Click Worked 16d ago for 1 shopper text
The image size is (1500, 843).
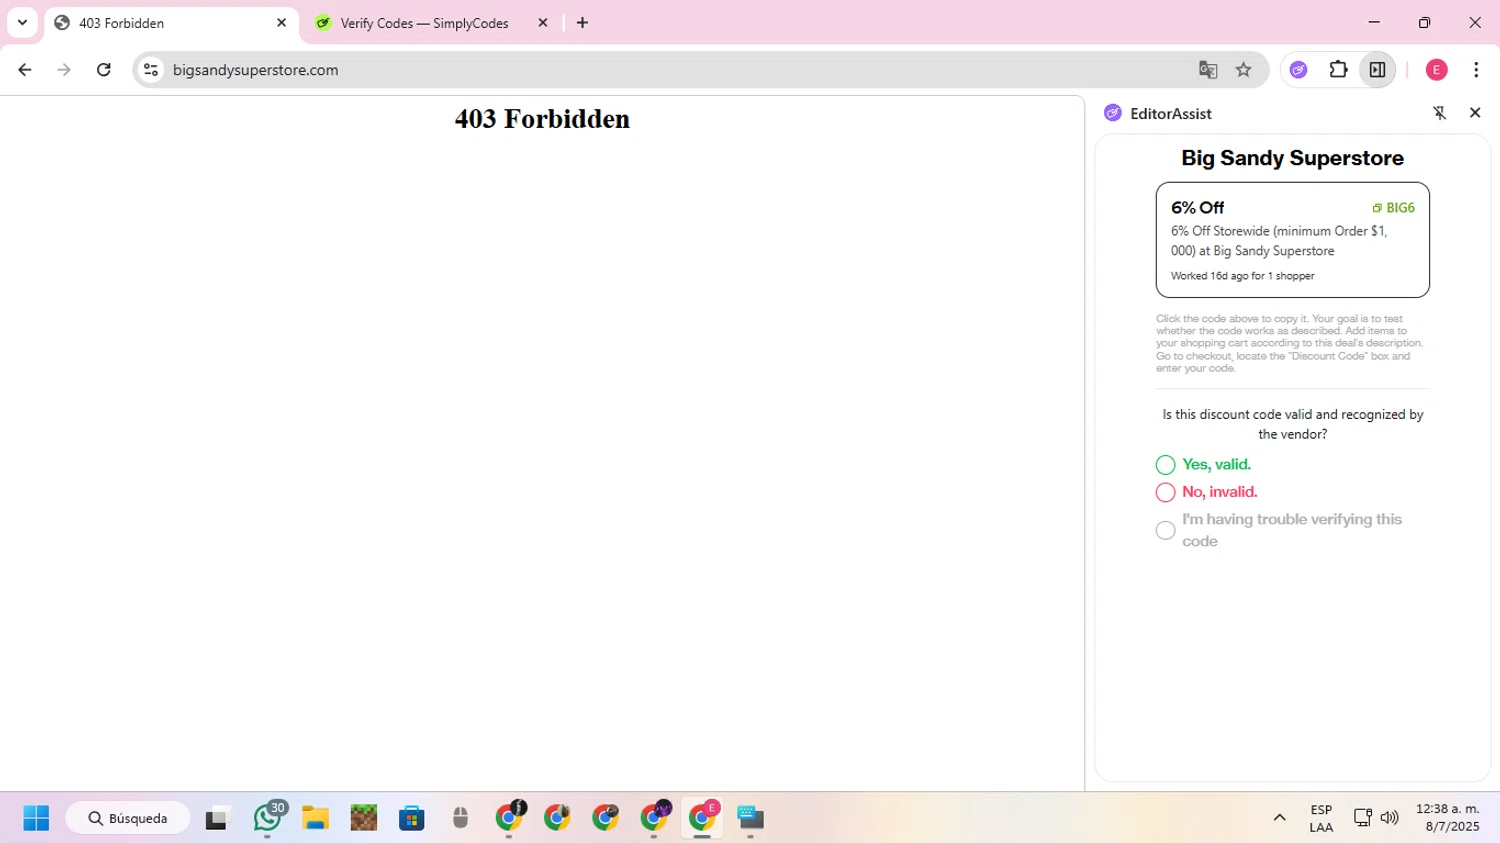(1242, 276)
